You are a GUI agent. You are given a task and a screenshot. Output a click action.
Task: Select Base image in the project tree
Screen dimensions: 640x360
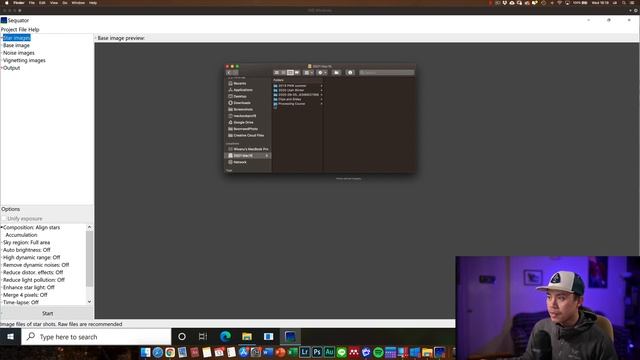(16, 45)
